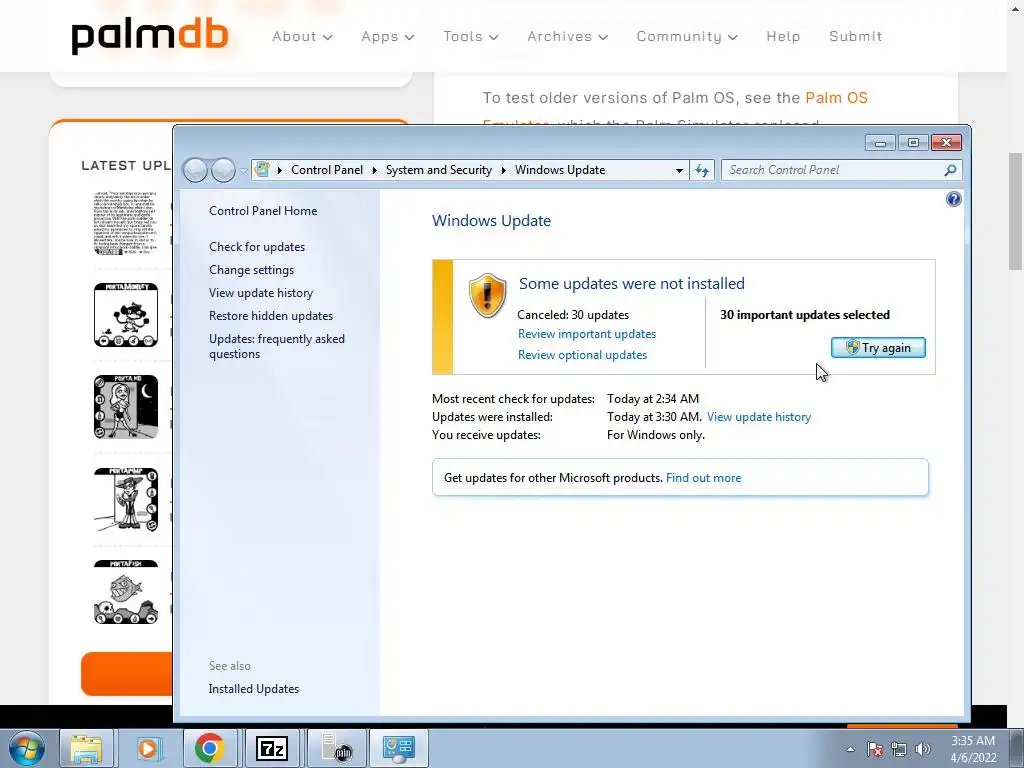This screenshot has width=1024, height=768.
Task: Click Help in the palmdb navigation
Action: (x=783, y=37)
